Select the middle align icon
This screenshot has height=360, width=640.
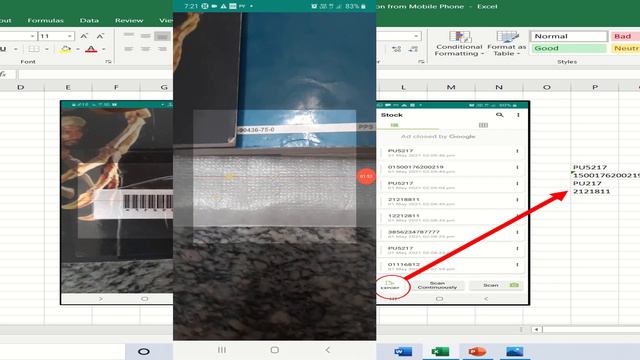pos(146,36)
